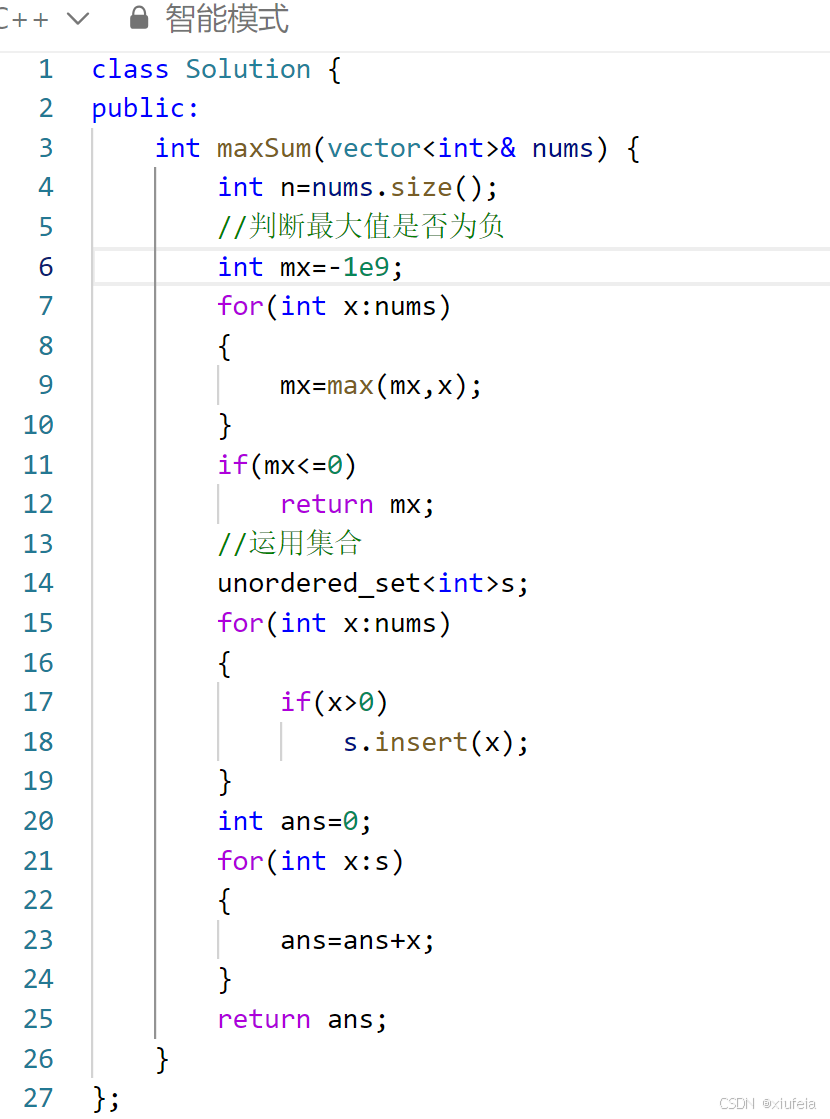Click 'if(x>0)' on line 17

334,703
